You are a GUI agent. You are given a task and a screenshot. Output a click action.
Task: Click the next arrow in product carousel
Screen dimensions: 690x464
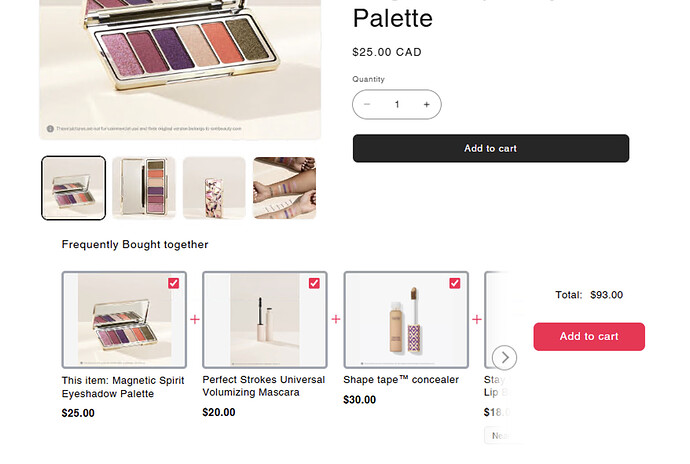pos(505,357)
